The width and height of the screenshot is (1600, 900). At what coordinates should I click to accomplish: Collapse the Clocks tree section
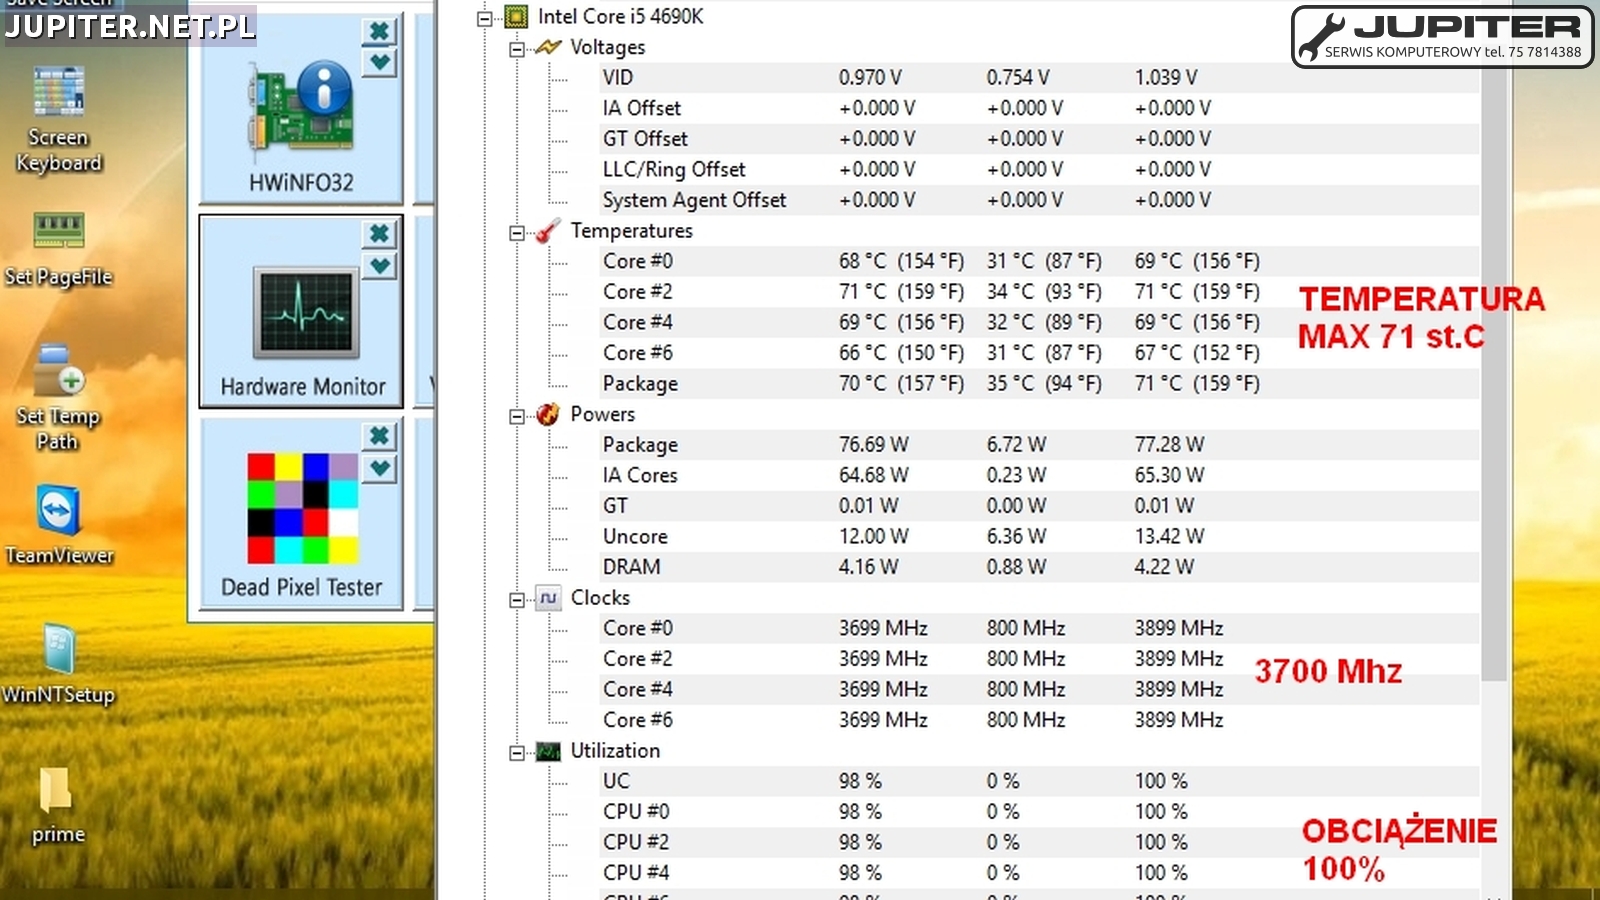click(x=517, y=599)
